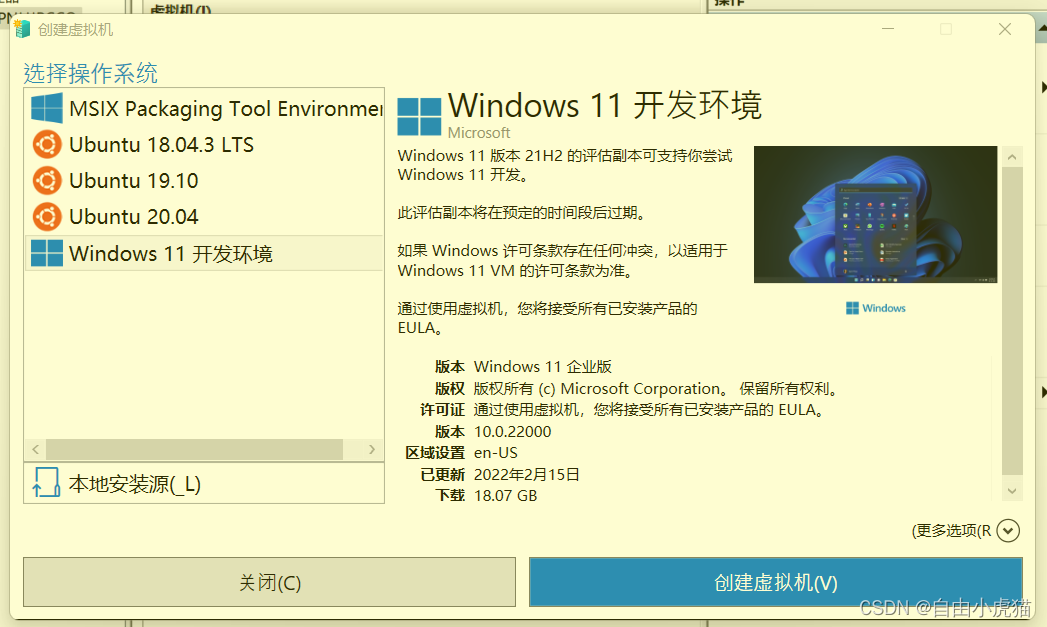
Task: Click download size 18.07 GB
Action: tap(505, 495)
